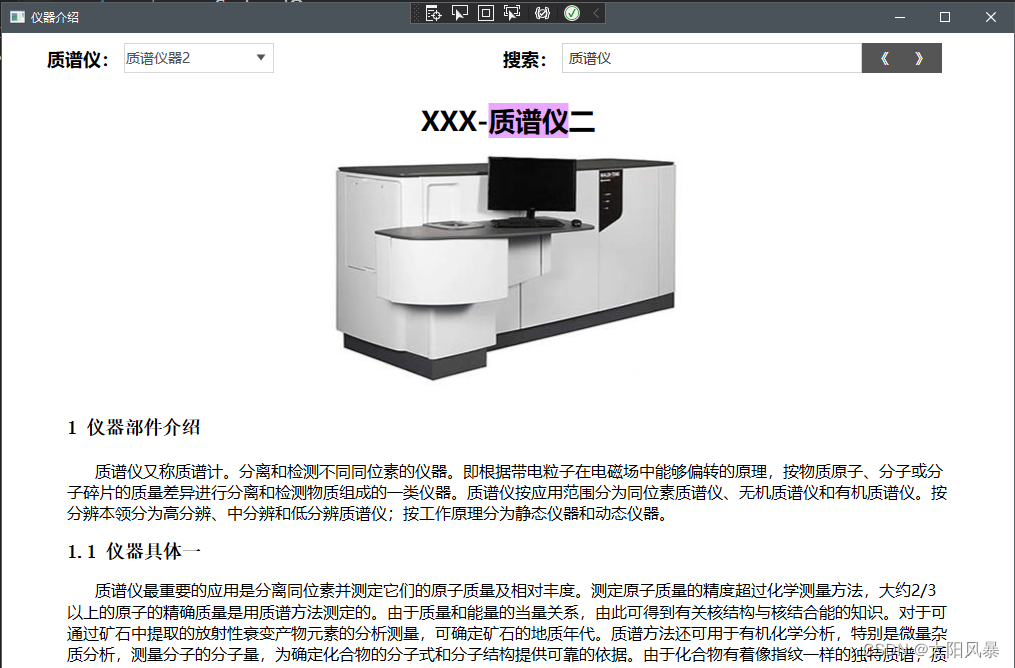The image size is (1015, 668).
Task: Click the green checkmark status icon
Action: [572, 13]
